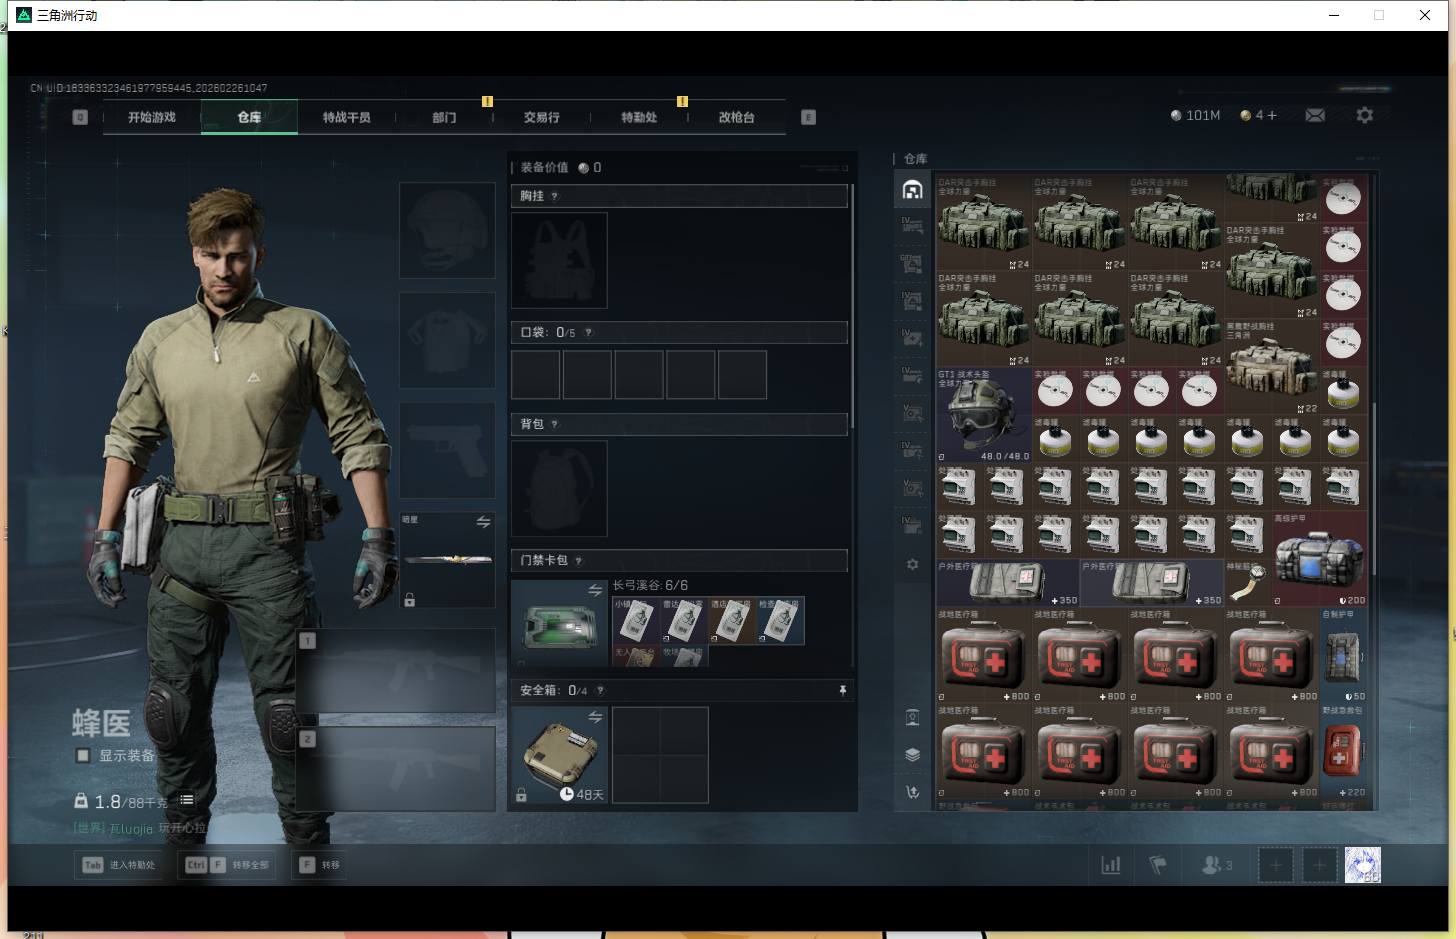Open the friends icon showing 3
Screen dimensions: 1456x939
(x=1216, y=865)
